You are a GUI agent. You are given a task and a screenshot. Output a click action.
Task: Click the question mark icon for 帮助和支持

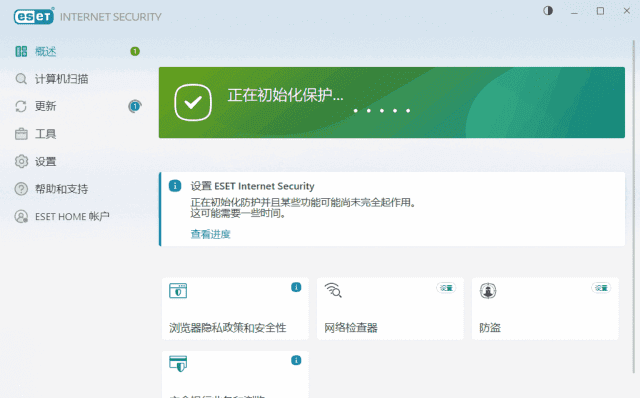tap(21, 189)
